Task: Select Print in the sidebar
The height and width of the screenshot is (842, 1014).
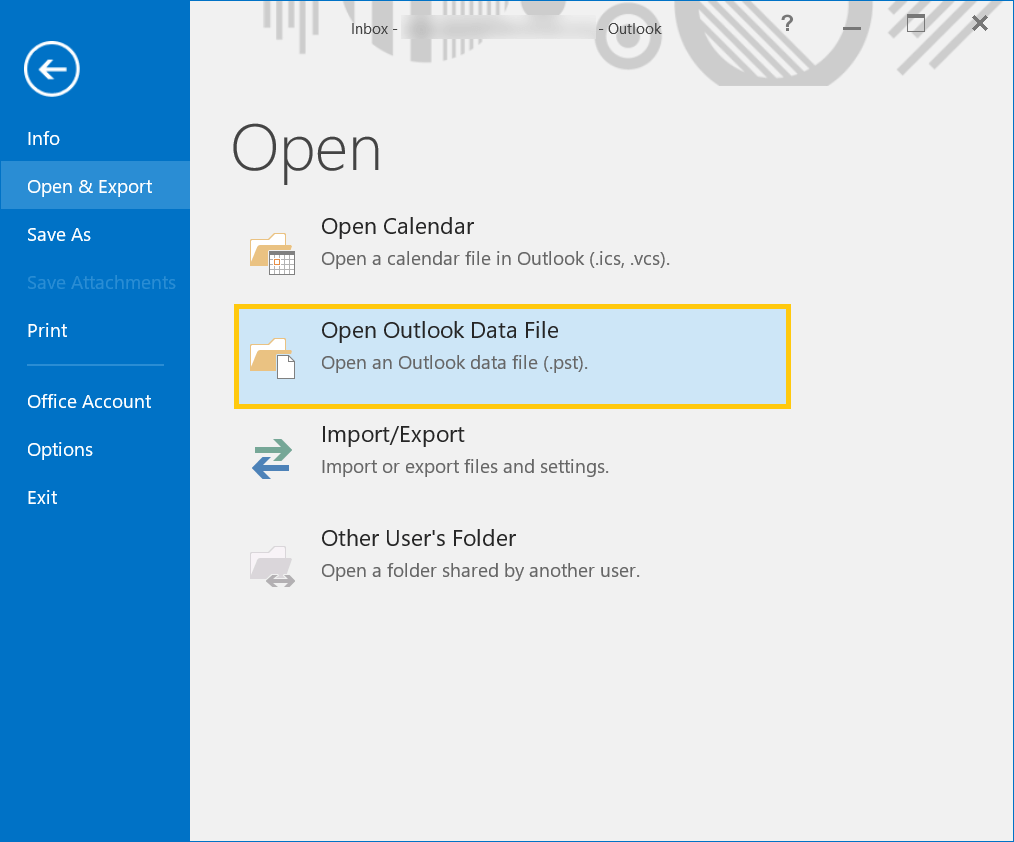Action: click(x=47, y=330)
